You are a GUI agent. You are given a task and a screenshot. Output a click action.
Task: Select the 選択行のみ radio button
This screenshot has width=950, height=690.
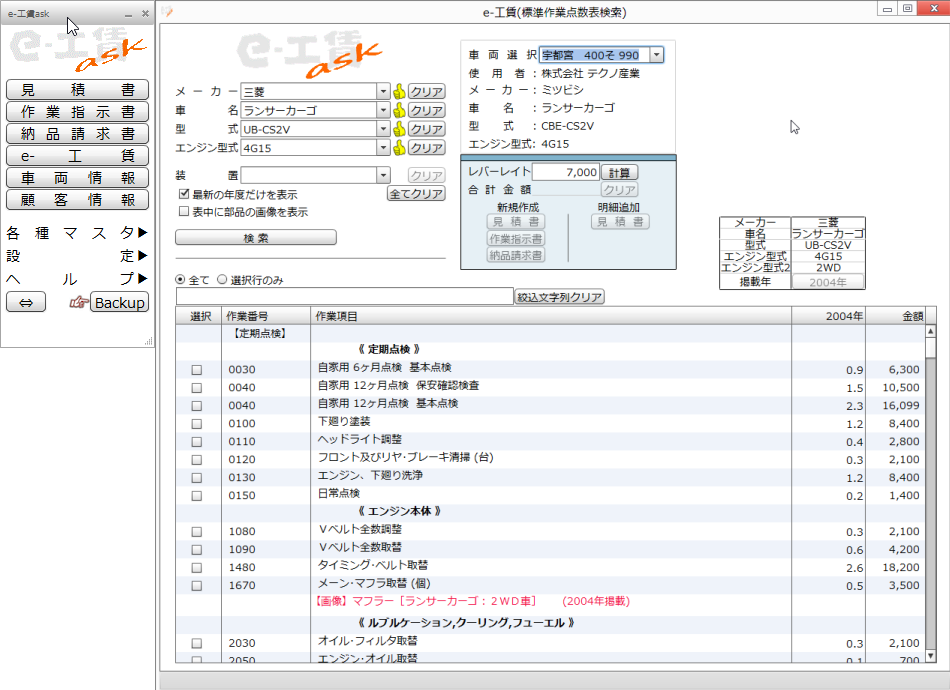click(222, 280)
